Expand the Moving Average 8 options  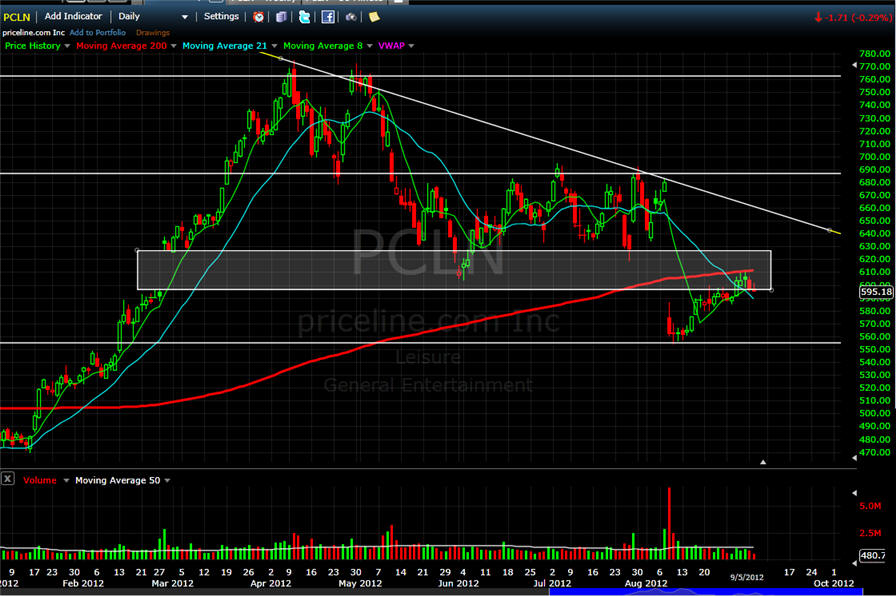click(370, 46)
